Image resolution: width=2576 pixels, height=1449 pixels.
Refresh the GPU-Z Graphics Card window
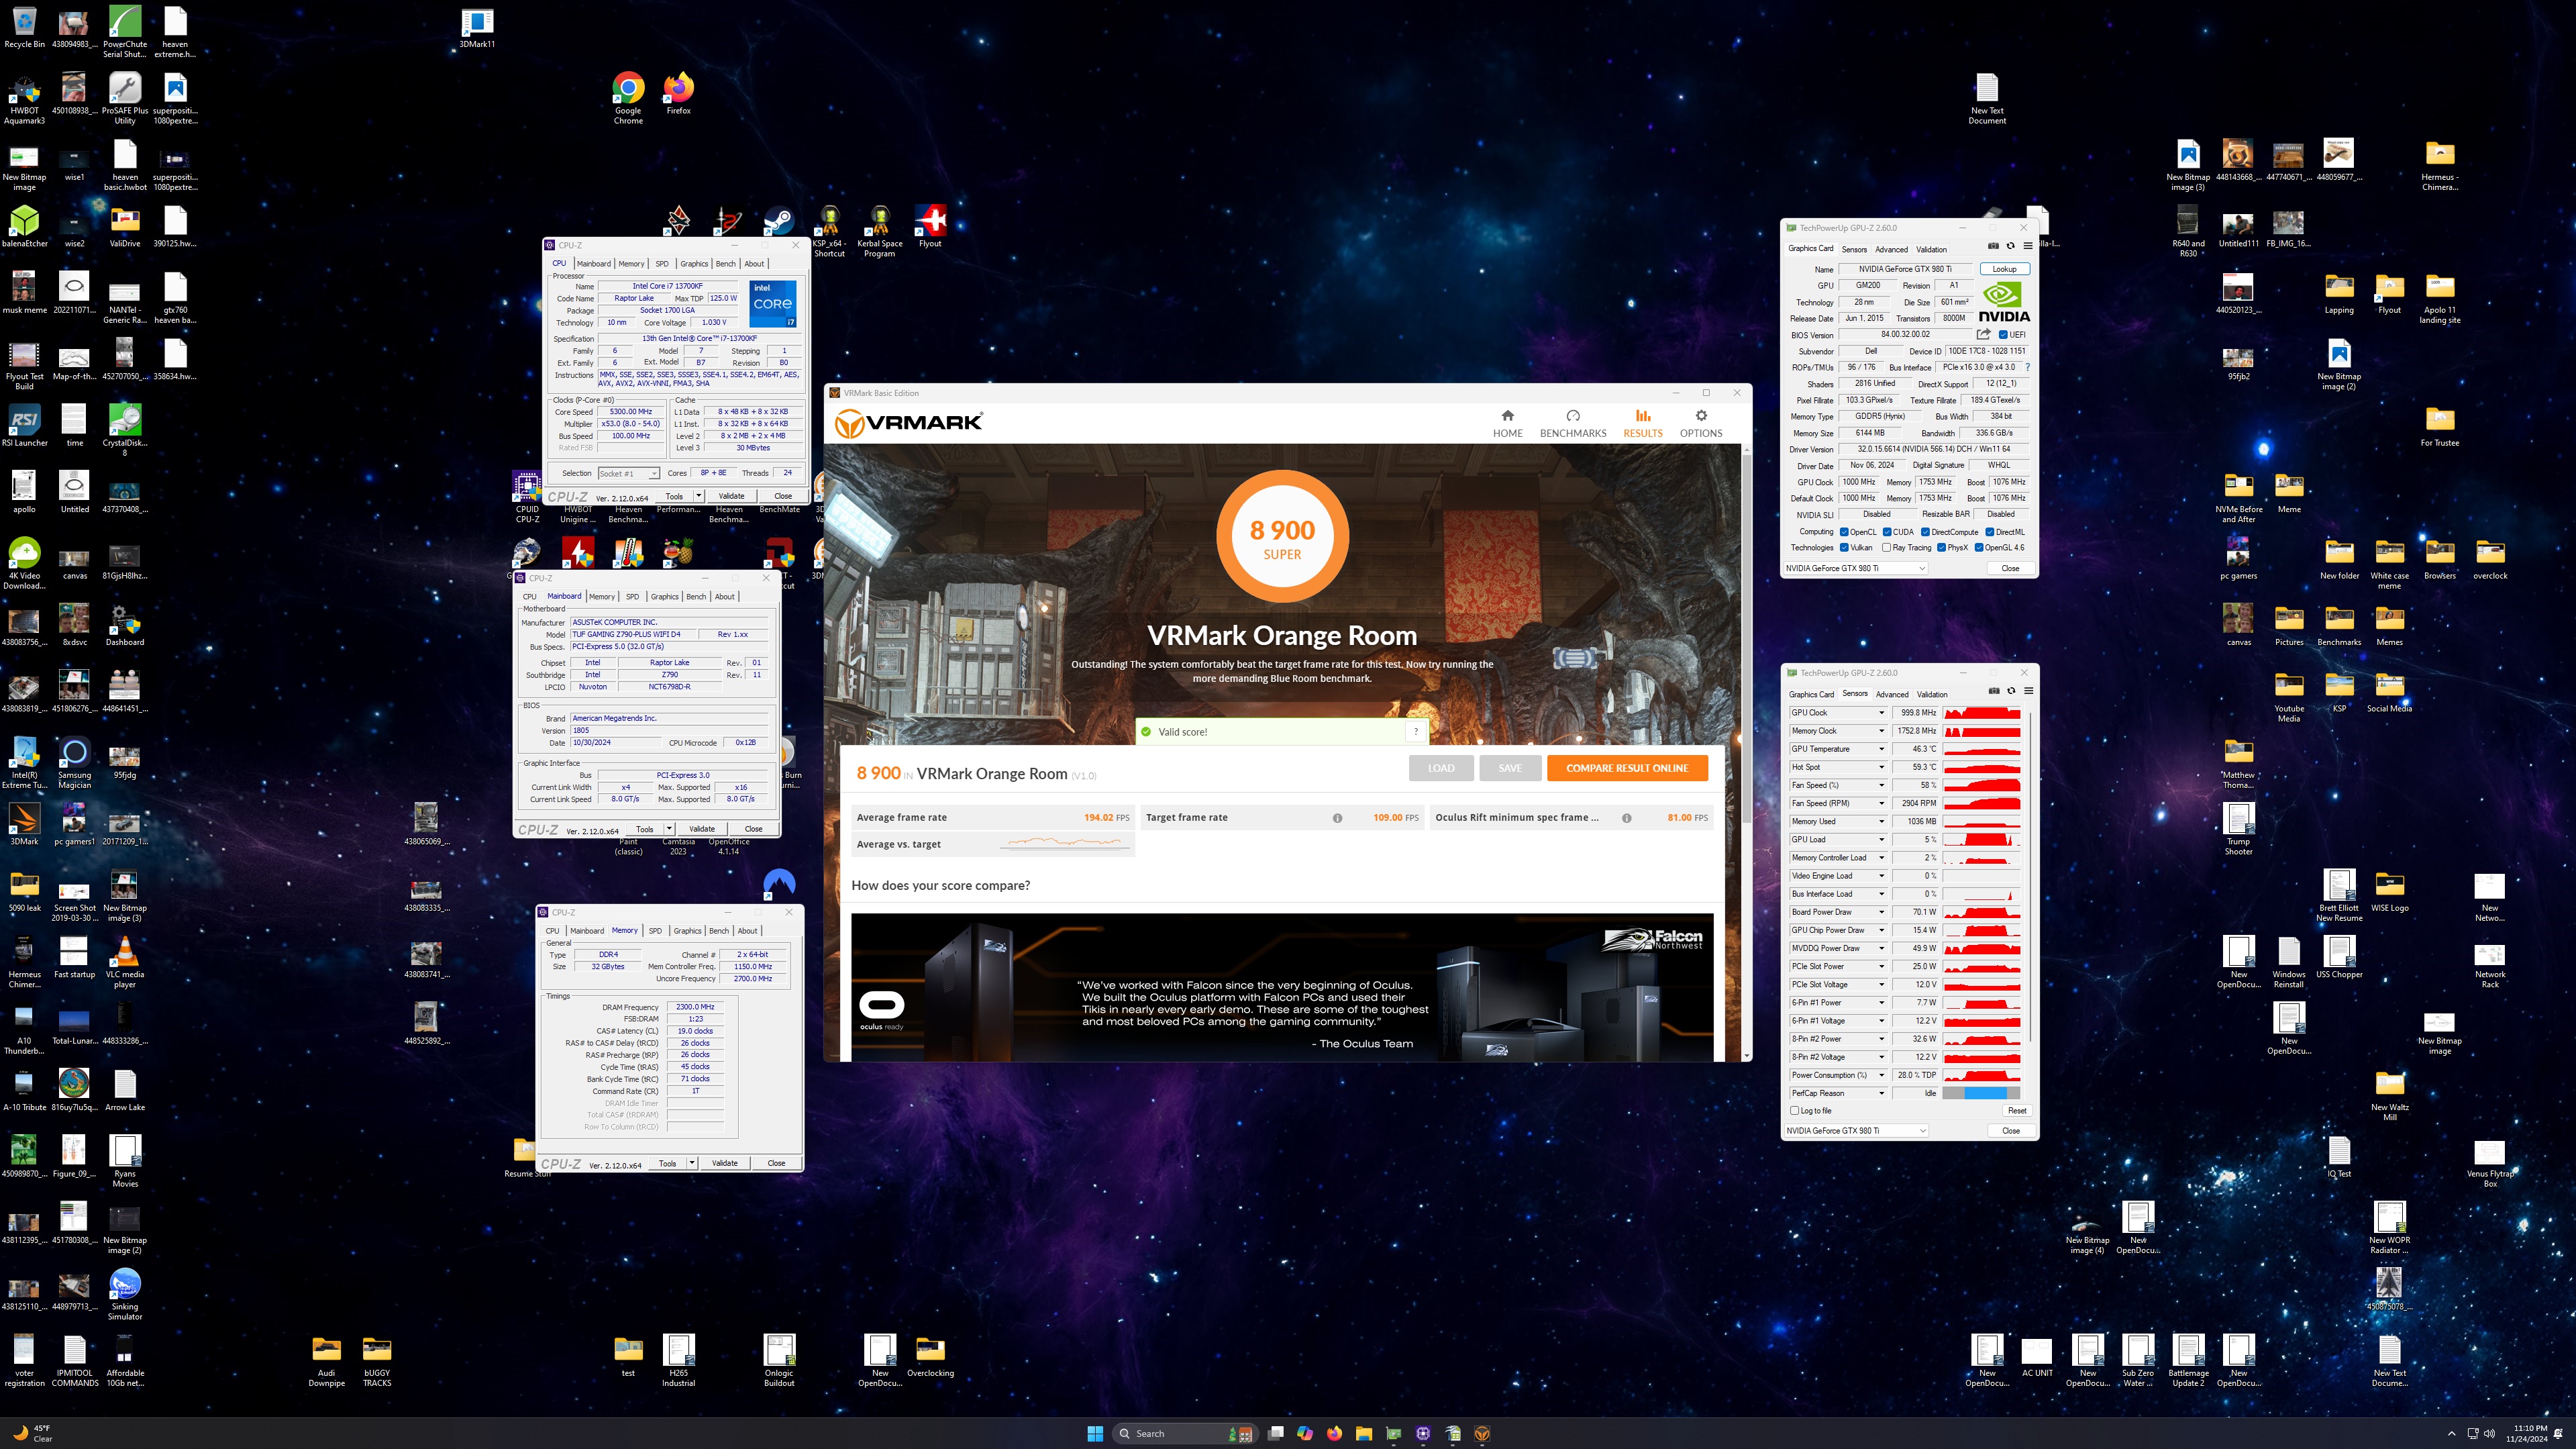[x=2010, y=246]
